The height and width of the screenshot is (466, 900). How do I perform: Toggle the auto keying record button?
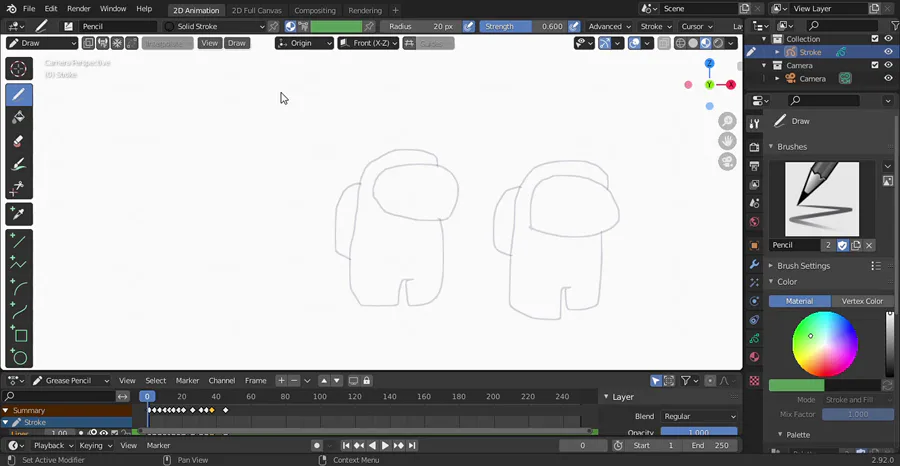click(316, 445)
